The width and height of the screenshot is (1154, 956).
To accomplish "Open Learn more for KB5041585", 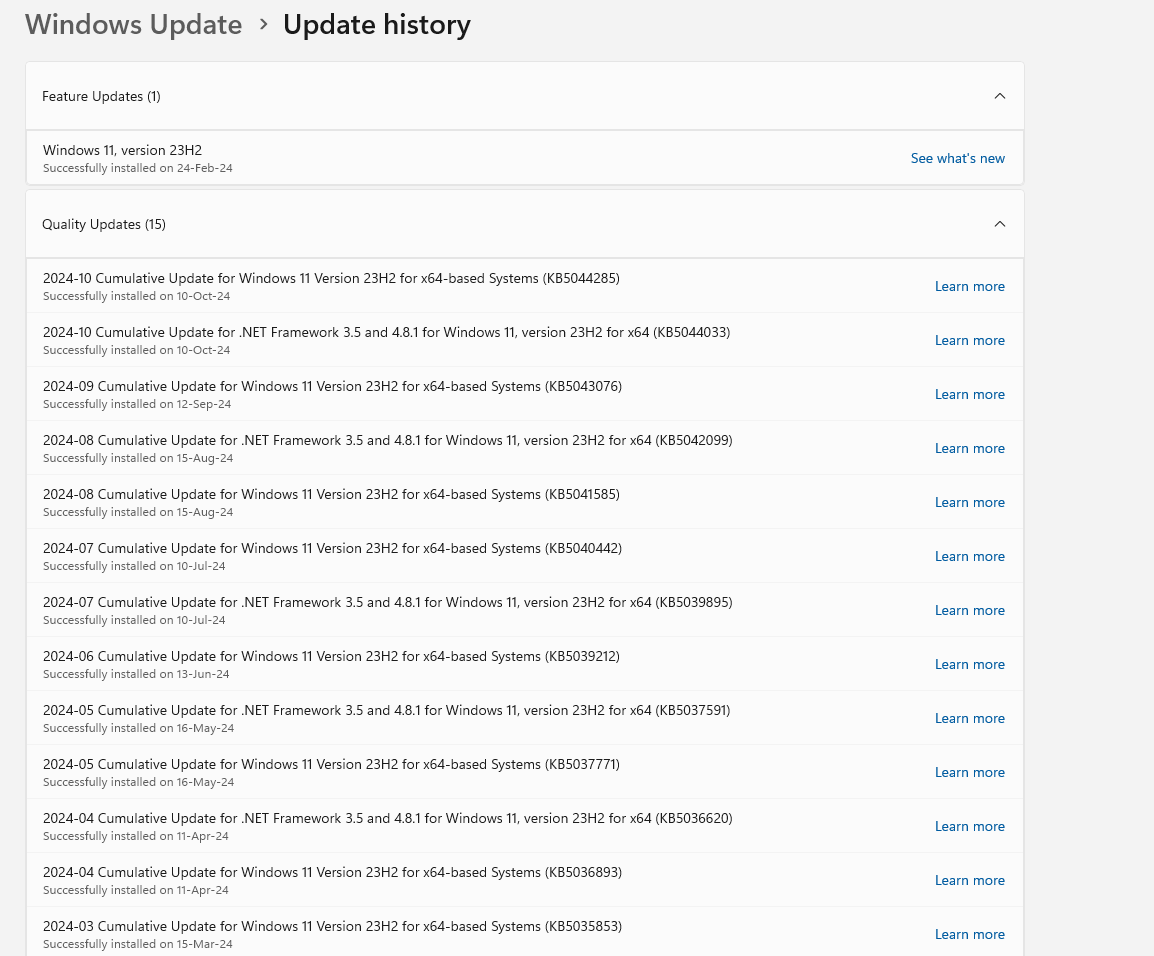I will point(969,502).
